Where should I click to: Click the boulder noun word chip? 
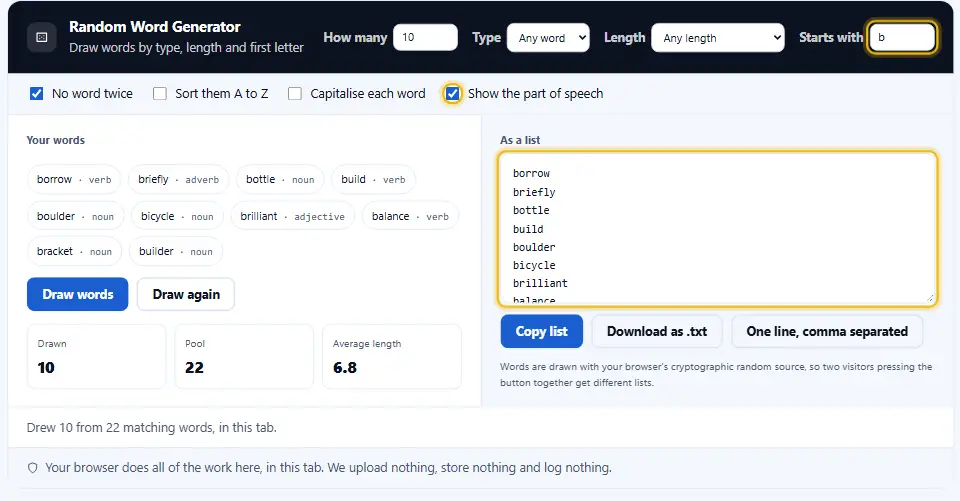click(75, 216)
